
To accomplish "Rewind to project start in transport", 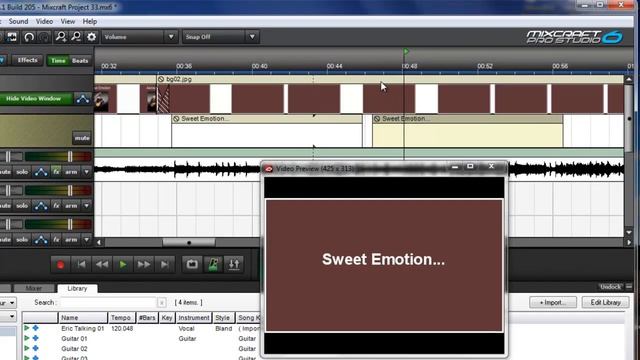I will click(x=81, y=265).
